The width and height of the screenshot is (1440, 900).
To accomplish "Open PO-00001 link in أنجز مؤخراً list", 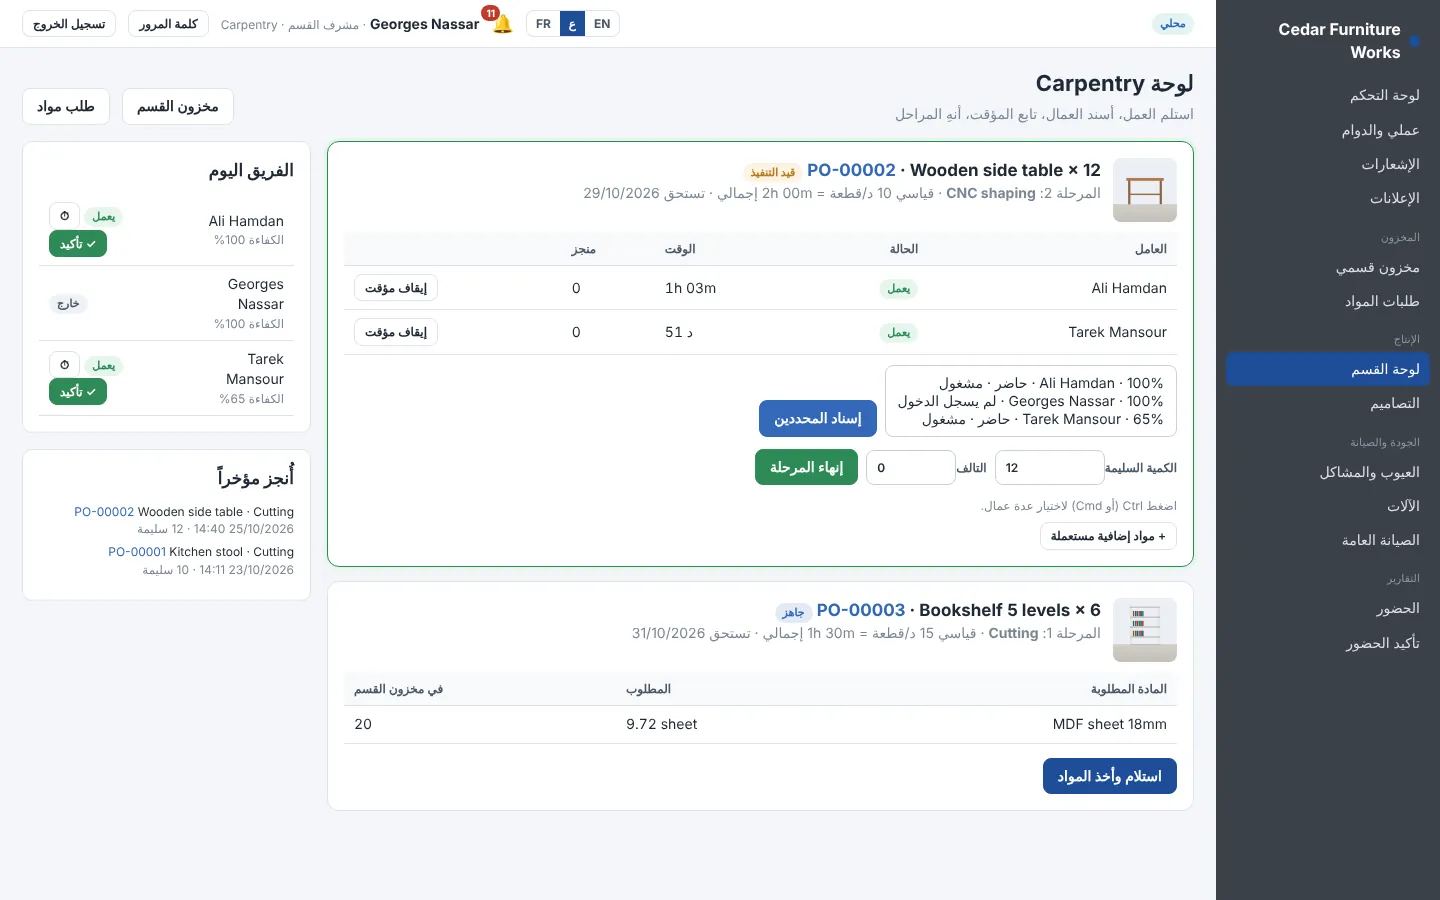I will [x=137, y=552].
